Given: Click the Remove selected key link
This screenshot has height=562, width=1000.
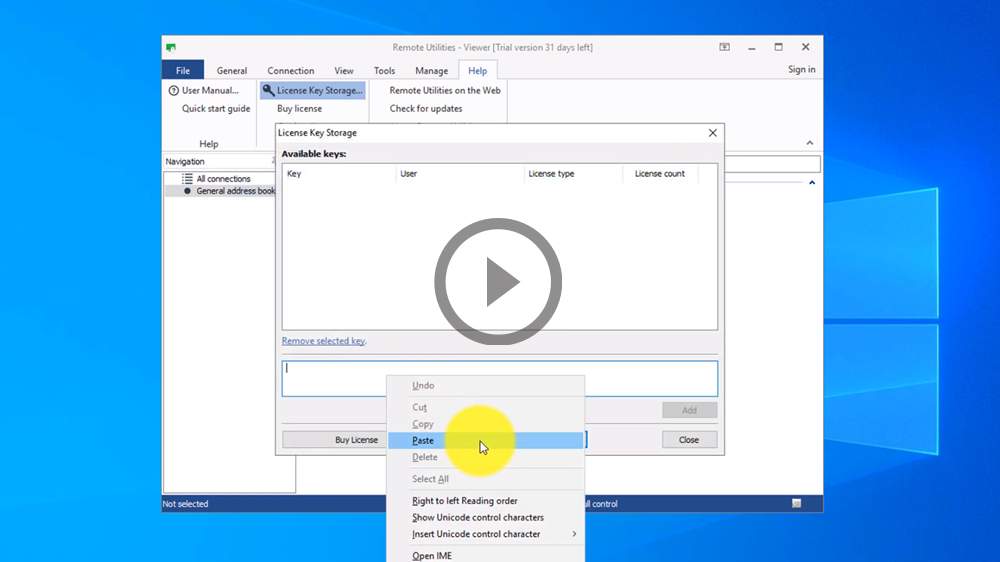Looking at the screenshot, I should coord(323,341).
